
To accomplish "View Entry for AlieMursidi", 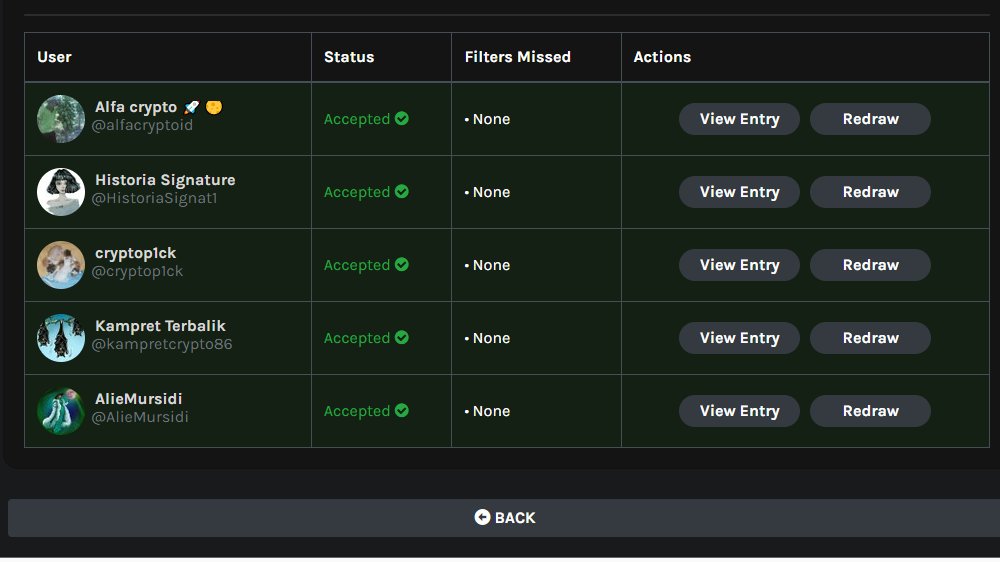I will coord(739,411).
